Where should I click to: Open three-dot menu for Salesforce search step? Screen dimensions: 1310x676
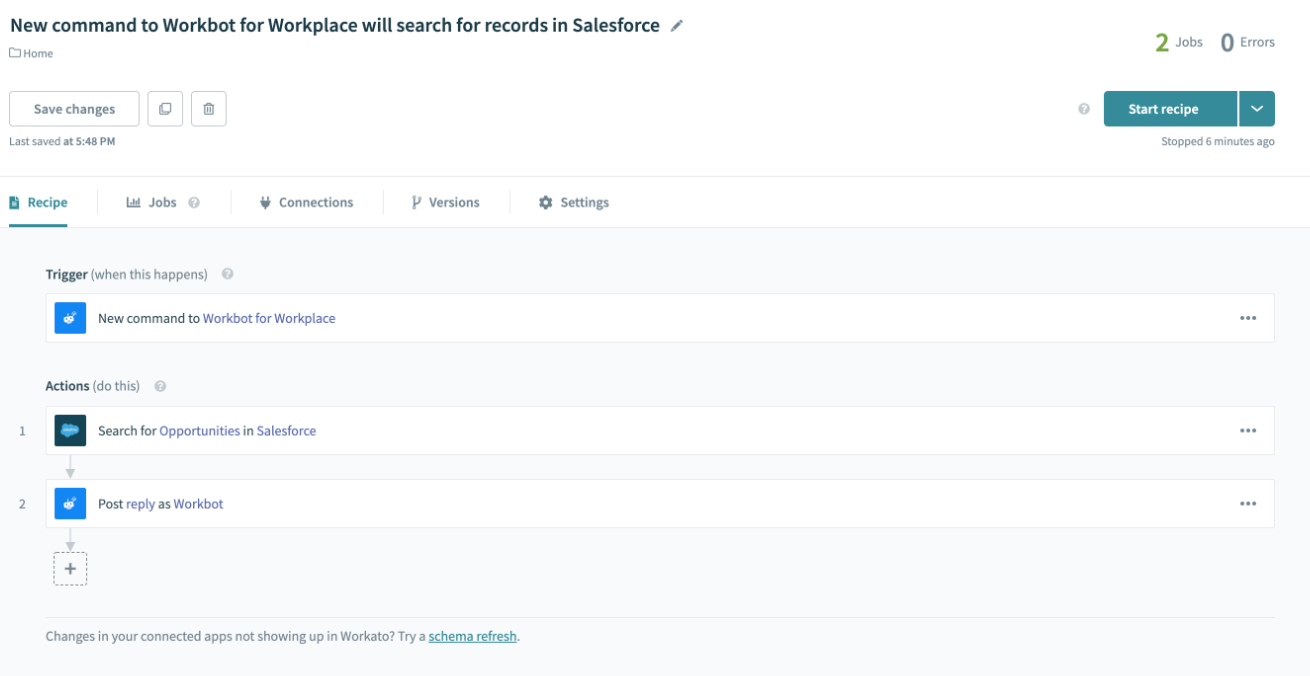(x=1247, y=431)
